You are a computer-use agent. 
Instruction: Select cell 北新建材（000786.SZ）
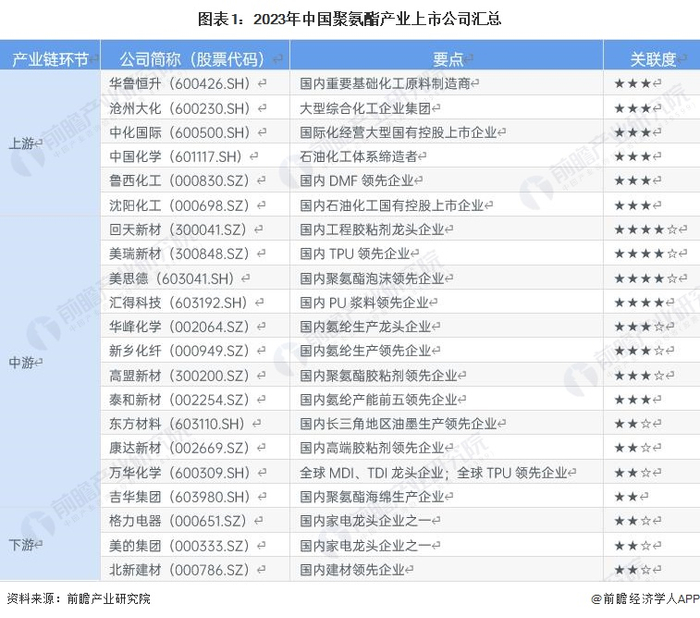(195, 569)
